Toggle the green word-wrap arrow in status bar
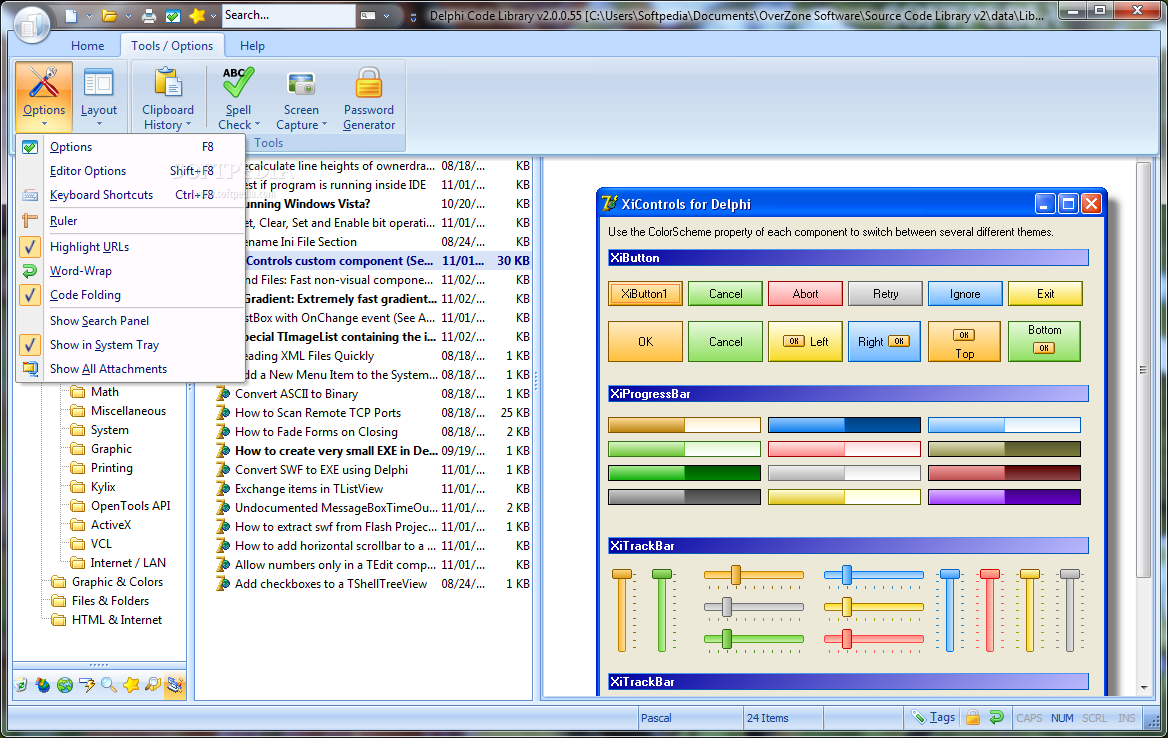The width and height of the screenshot is (1168, 738). [996, 717]
